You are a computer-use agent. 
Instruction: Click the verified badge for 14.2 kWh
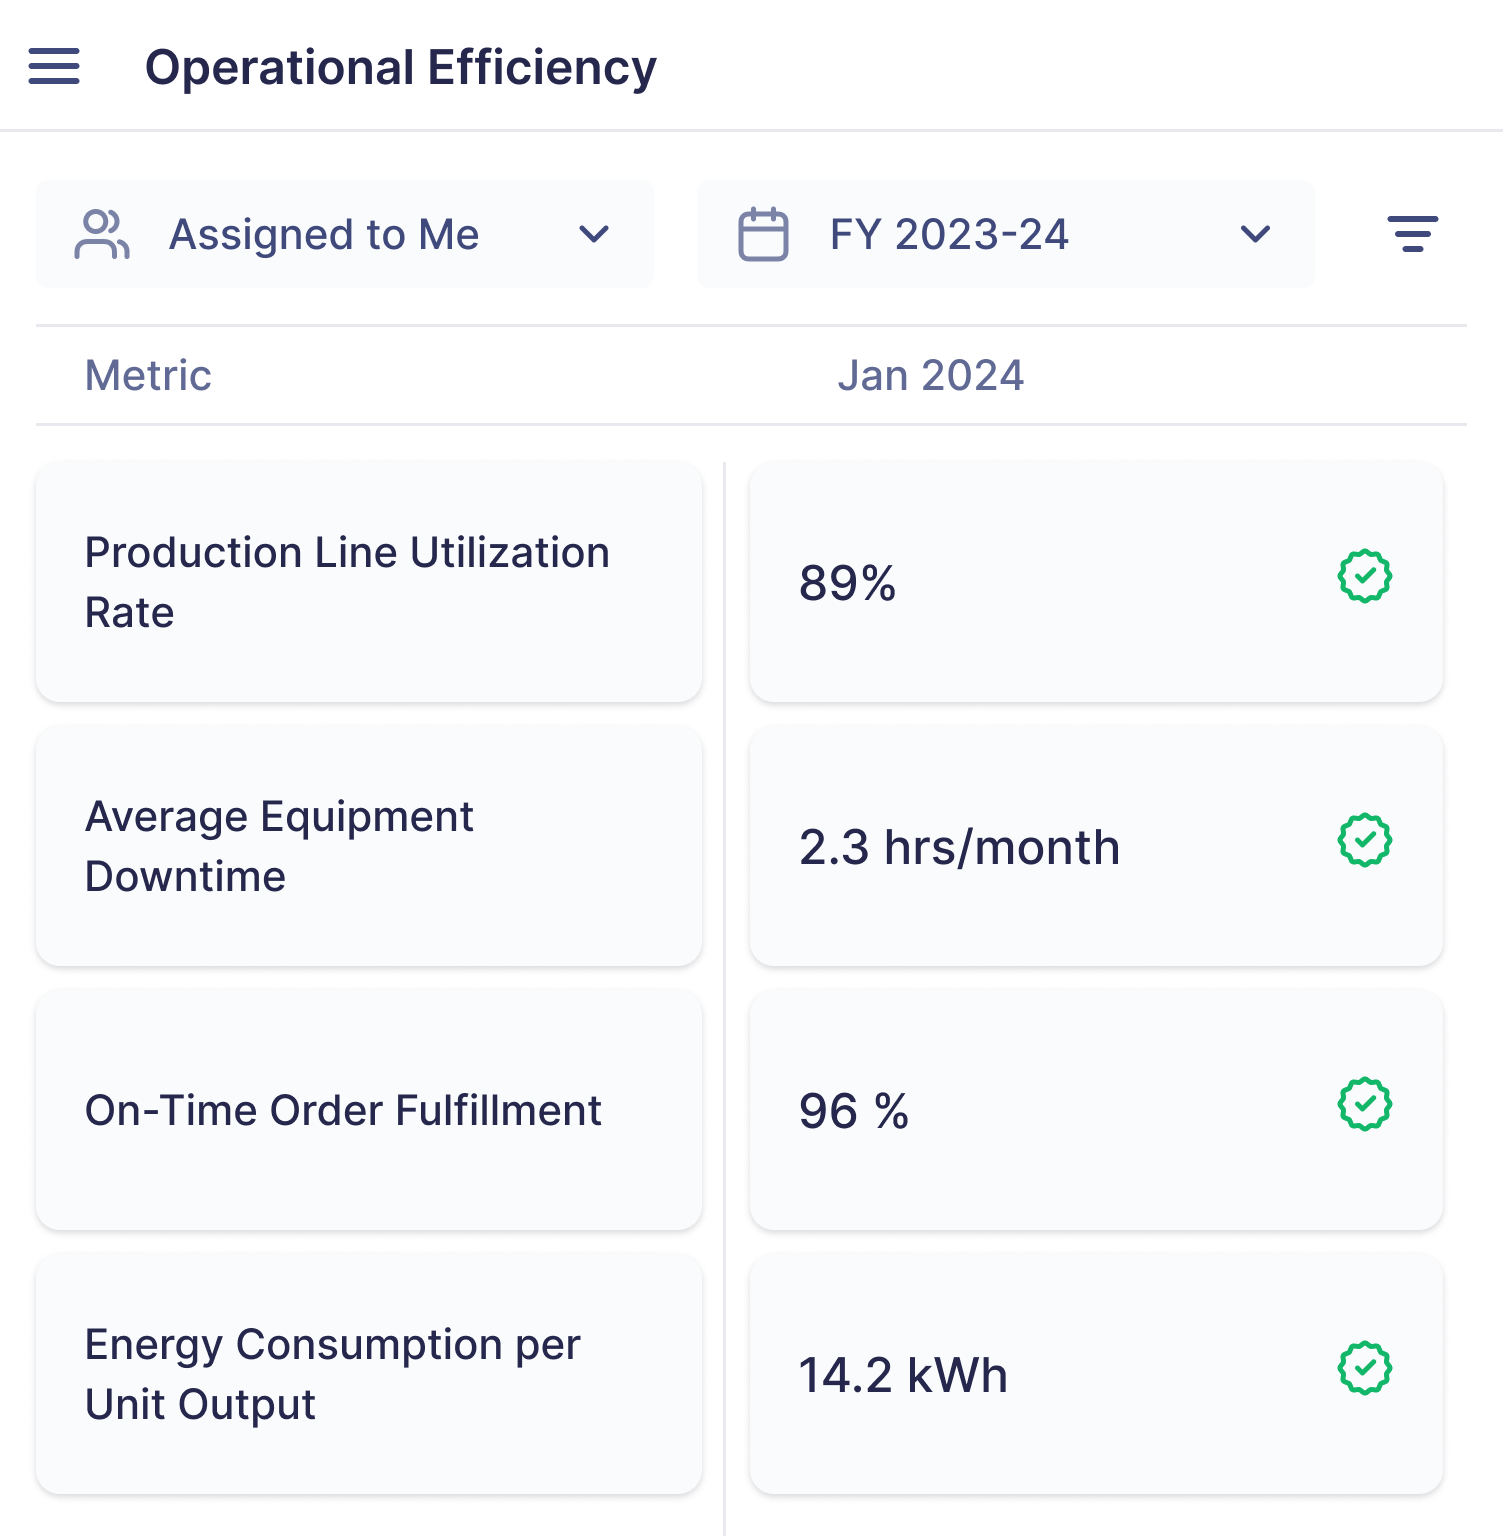click(x=1364, y=1368)
